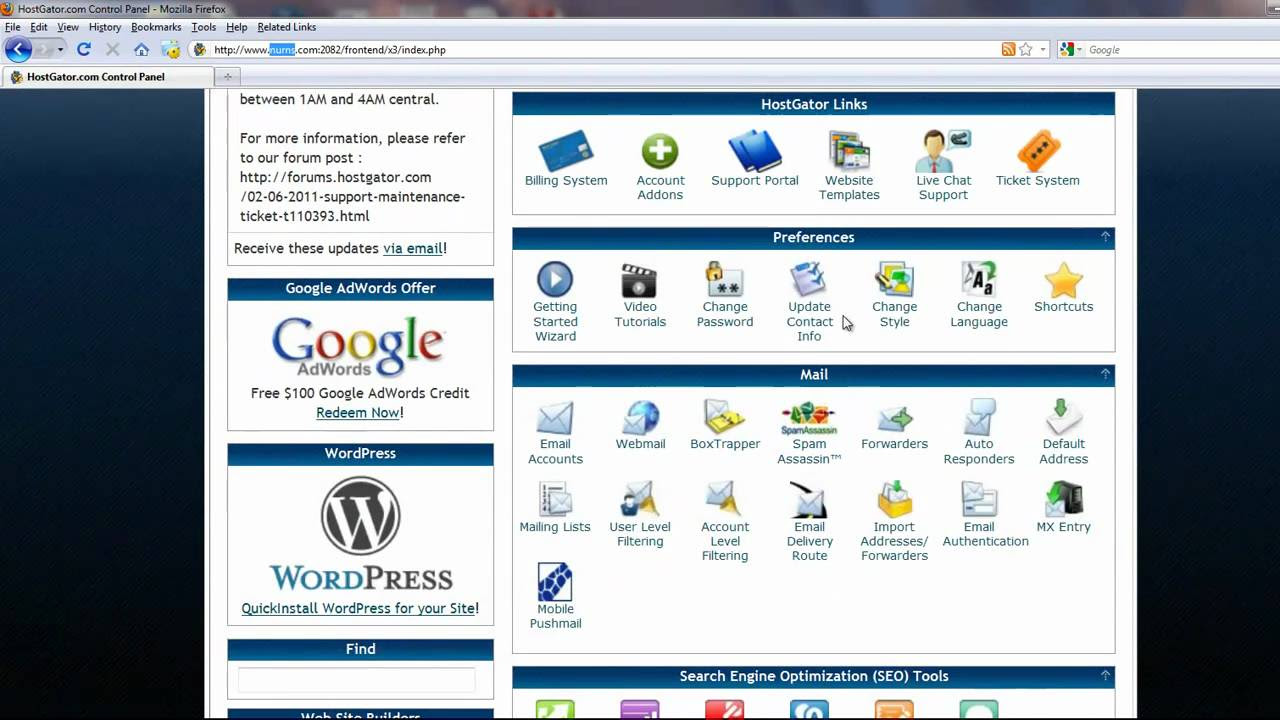Open Spam Assassin
This screenshot has height=720, width=1280.
coord(809,432)
